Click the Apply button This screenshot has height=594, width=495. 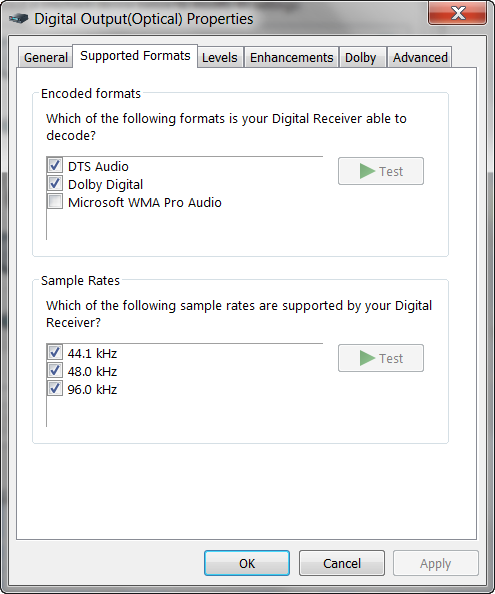pyautogui.click(x=436, y=563)
